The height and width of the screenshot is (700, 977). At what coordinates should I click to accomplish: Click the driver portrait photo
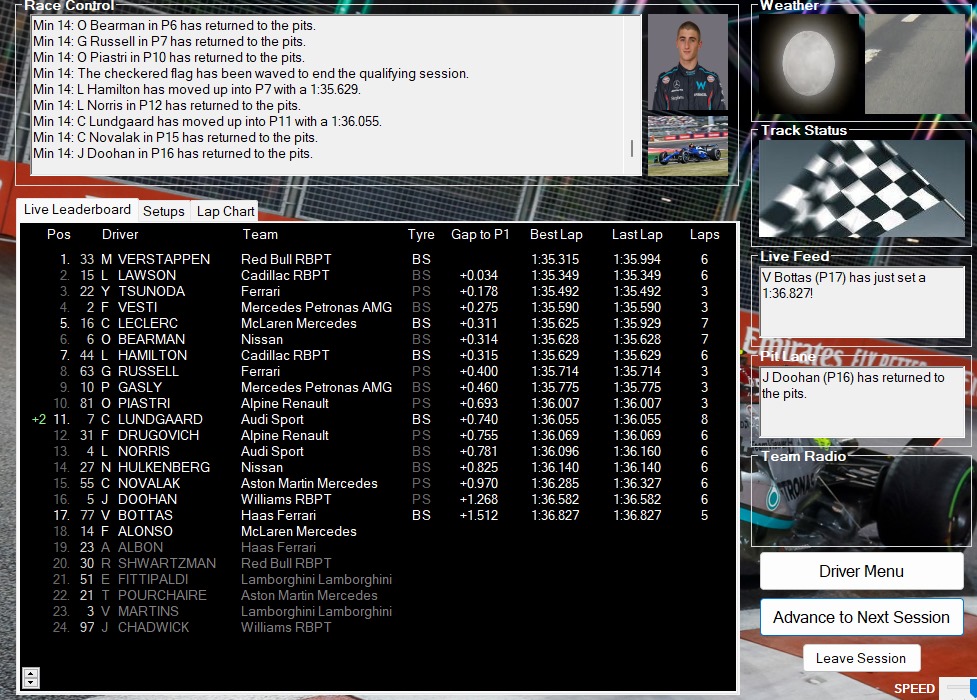coord(688,62)
